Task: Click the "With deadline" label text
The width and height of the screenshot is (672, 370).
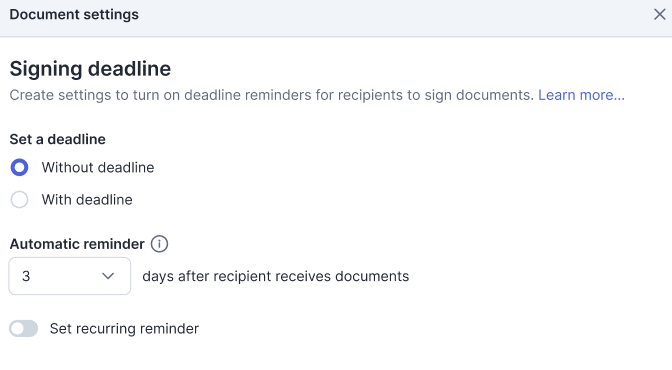Action: pyautogui.click(x=87, y=200)
